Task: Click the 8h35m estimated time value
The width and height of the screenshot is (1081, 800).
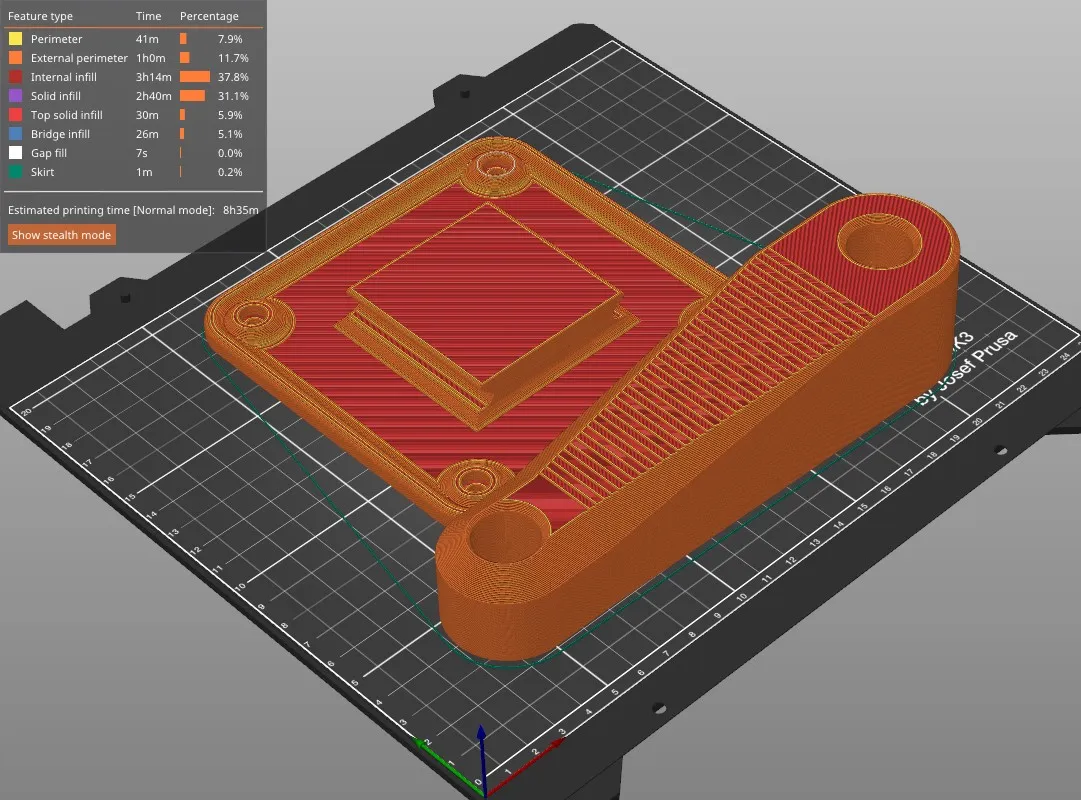Action: click(x=241, y=210)
